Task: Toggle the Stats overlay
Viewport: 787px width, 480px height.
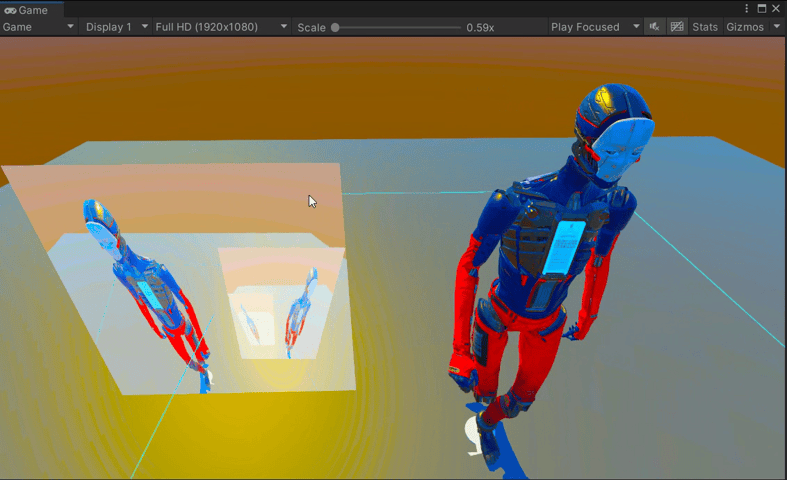Action: [x=705, y=27]
